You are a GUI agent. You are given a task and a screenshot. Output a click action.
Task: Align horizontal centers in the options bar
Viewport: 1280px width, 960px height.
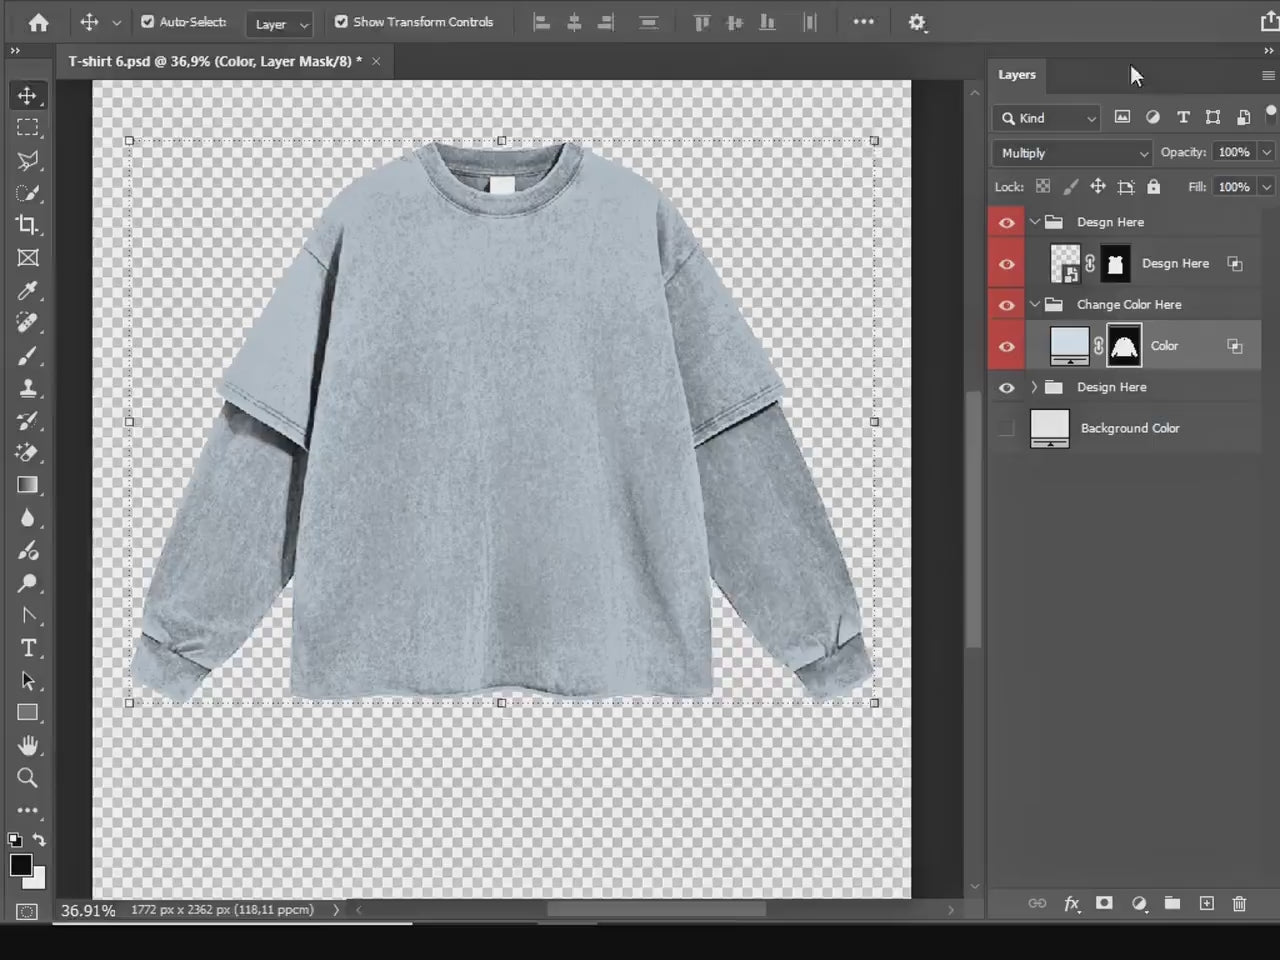click(x=573, y=21)
